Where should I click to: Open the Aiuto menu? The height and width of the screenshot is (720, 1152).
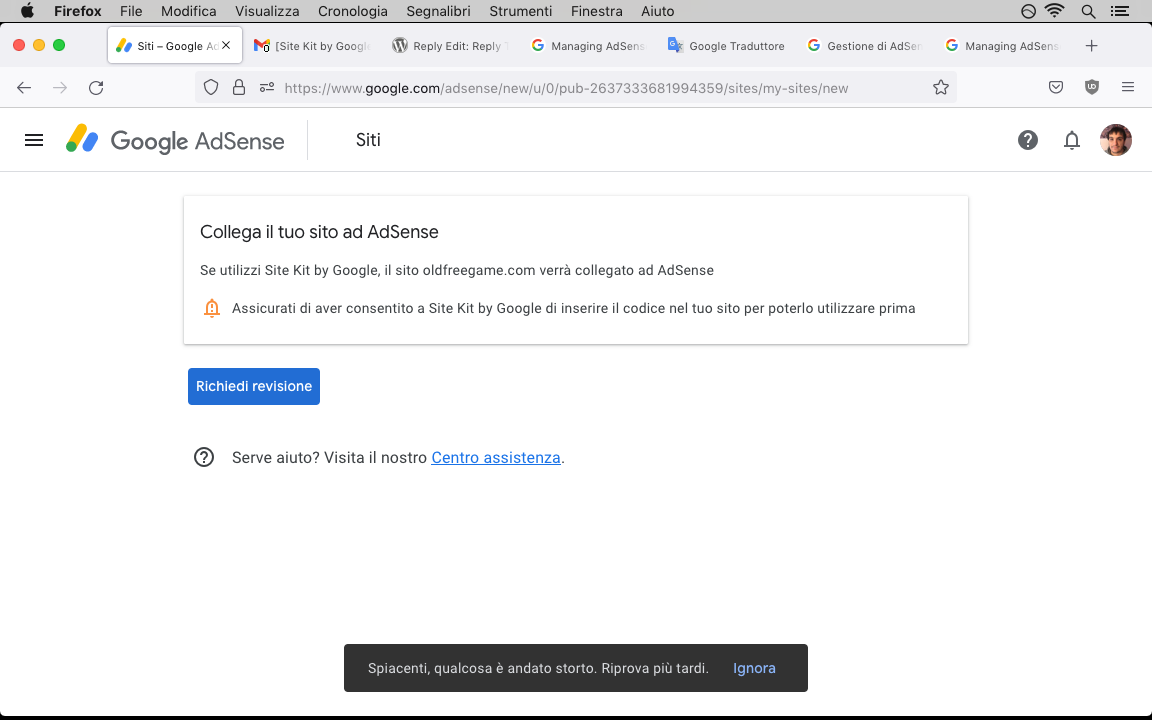point(658,11)
